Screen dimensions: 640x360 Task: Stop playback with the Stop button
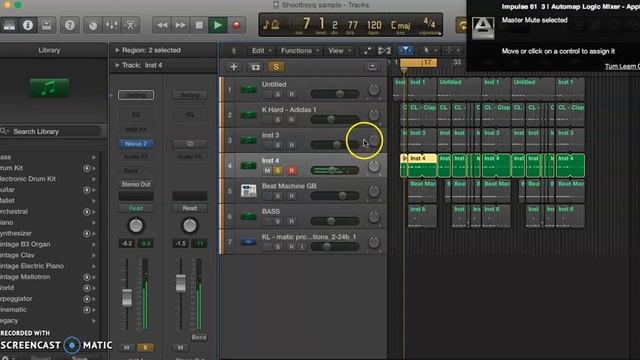tap(199, 25)
